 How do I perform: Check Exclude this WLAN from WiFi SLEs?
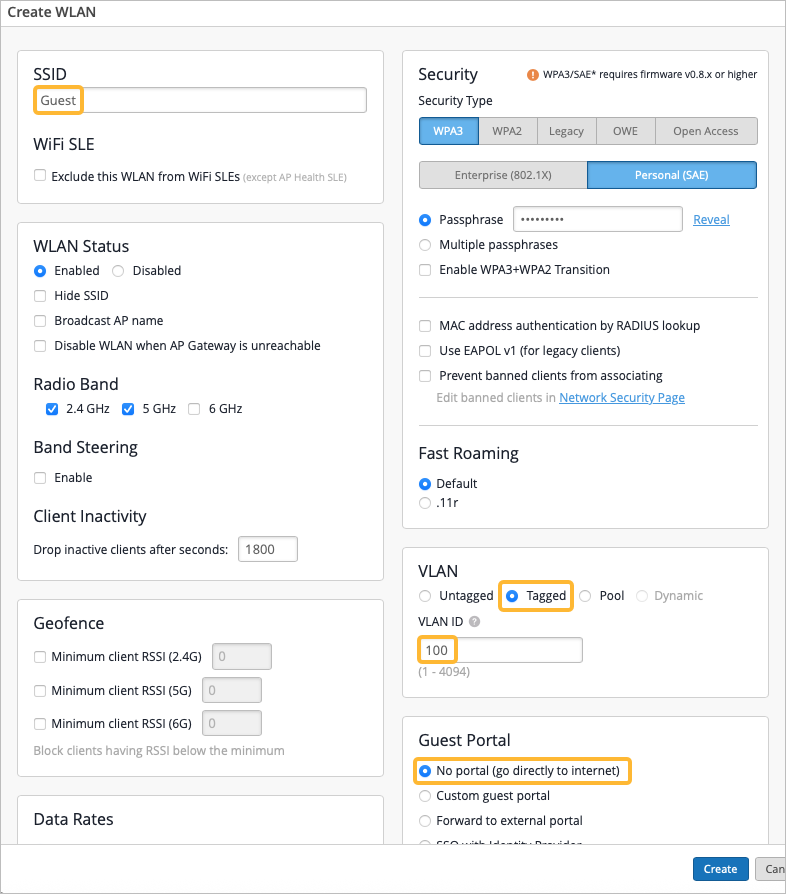40,176
